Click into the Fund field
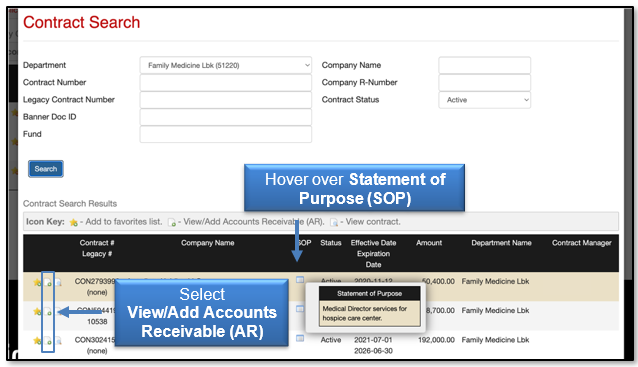638x367 pixels. point(225,134)
